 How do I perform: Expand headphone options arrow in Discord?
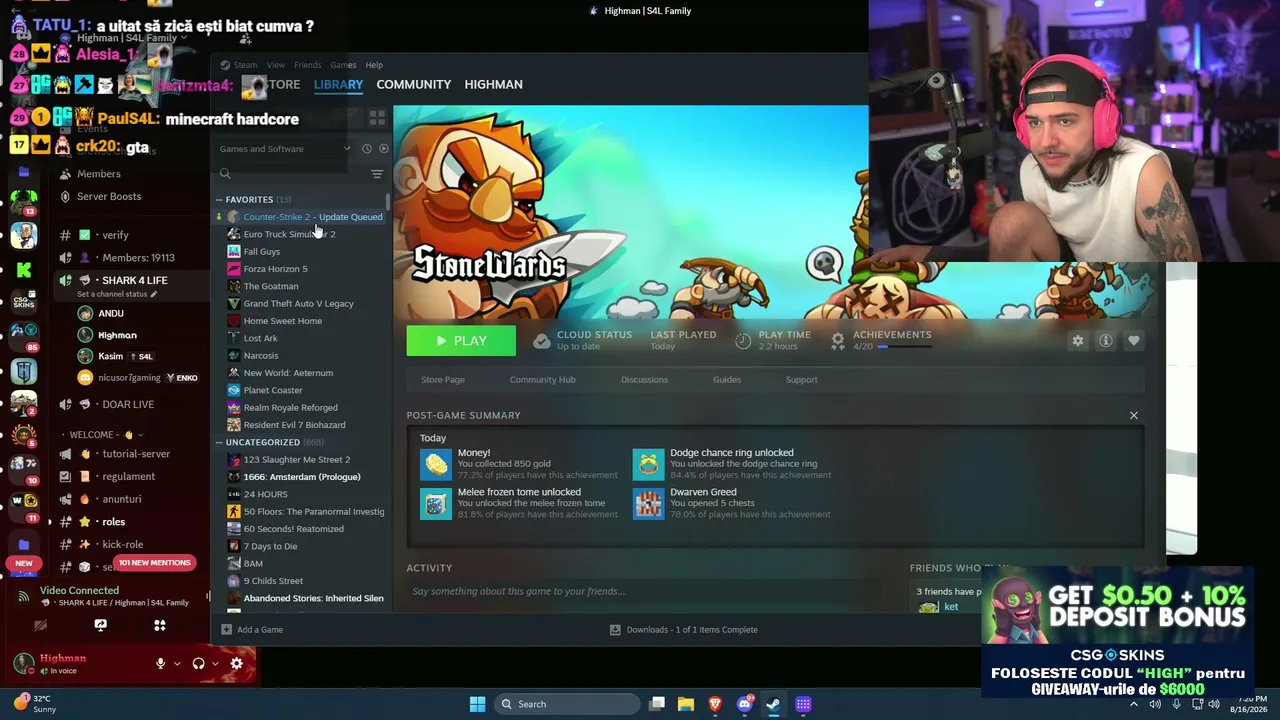tap(215, 663)
